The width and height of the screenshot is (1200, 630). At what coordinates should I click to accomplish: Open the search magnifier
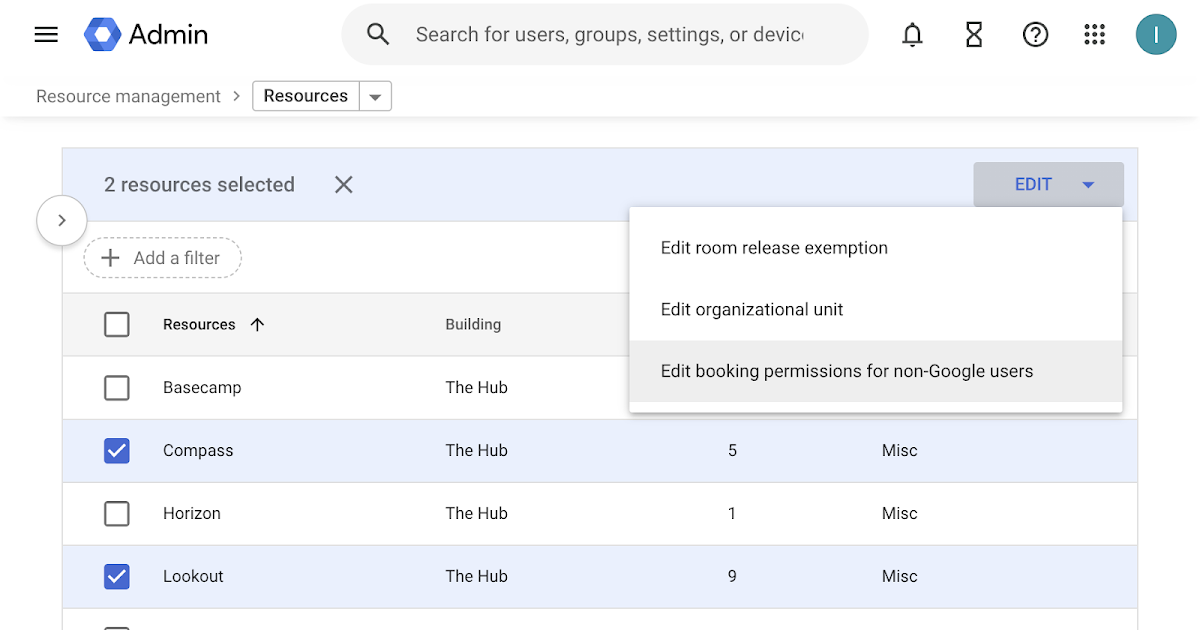point(378,33)
